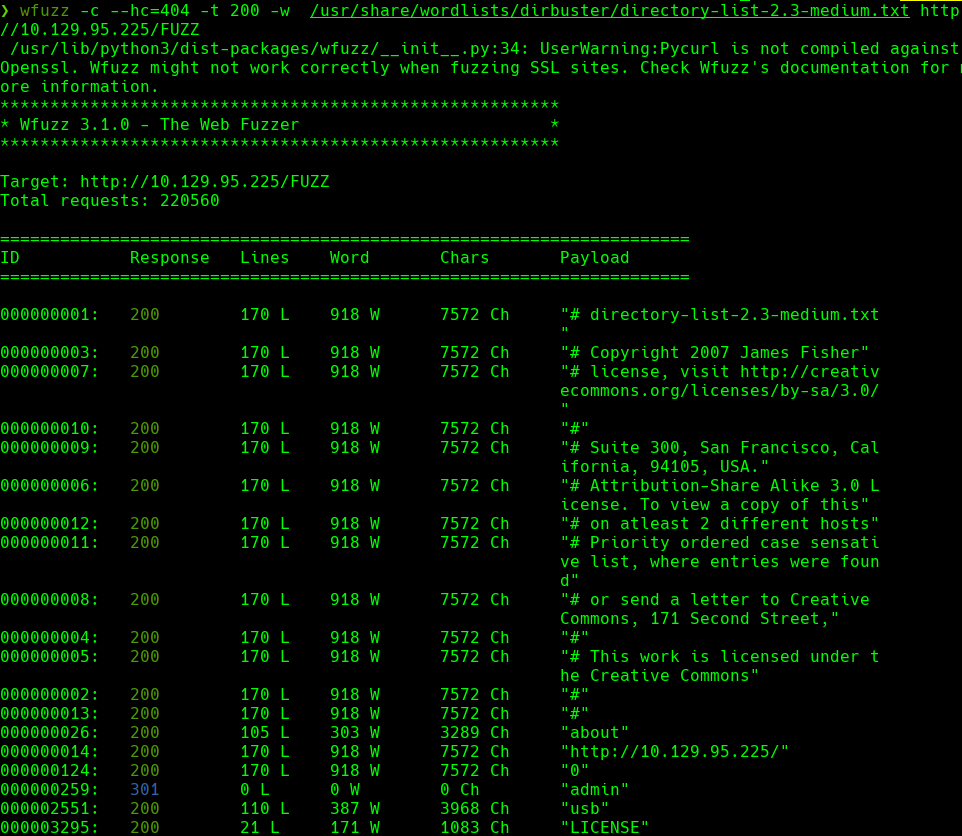Click the '105 L' lines value
This screenshot has height=836, width=962.
(264, 732)
